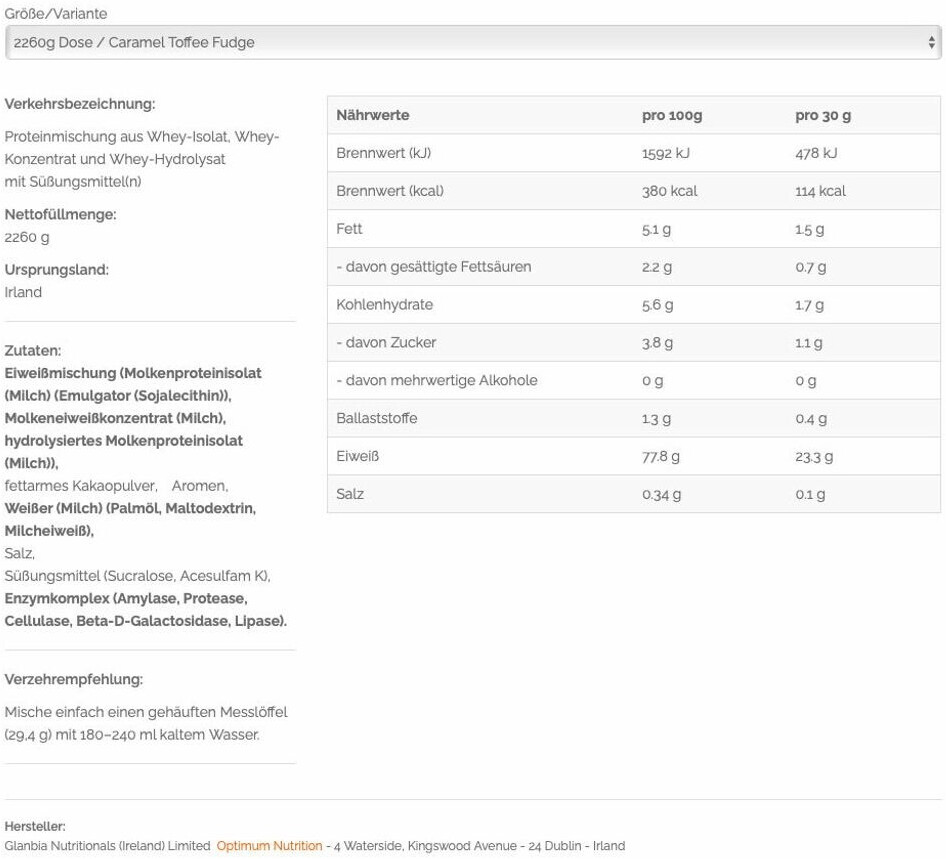Click the Ursprungsland heading

click(x=56, y=270)
